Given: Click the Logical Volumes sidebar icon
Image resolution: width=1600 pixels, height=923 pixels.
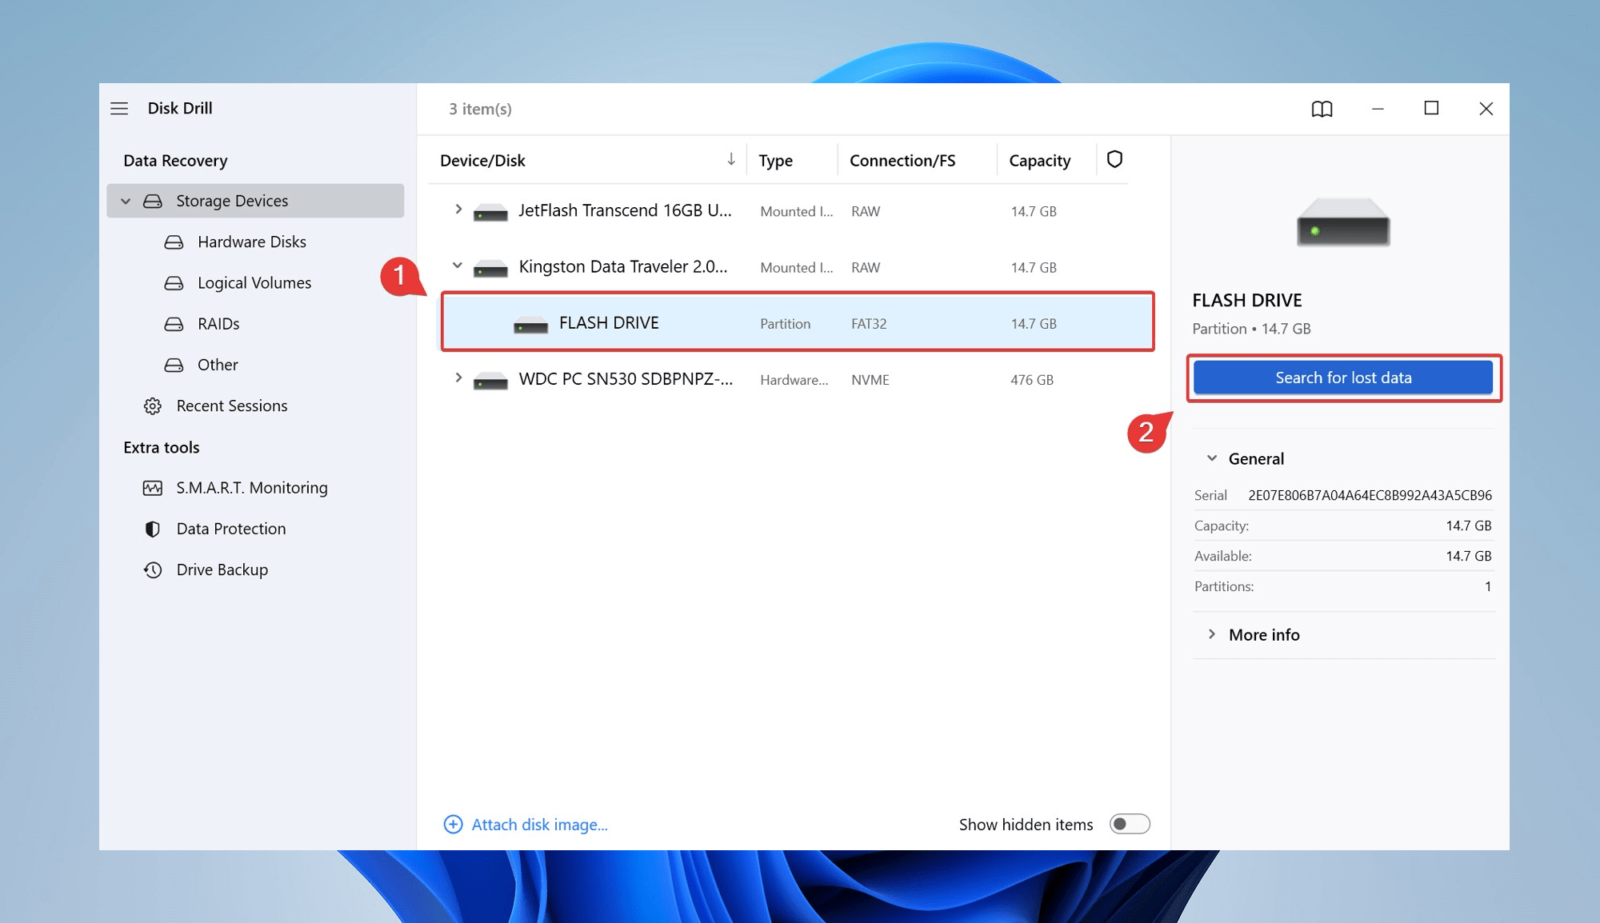Looking at the screenshot, I should click(x=174, y=283).
